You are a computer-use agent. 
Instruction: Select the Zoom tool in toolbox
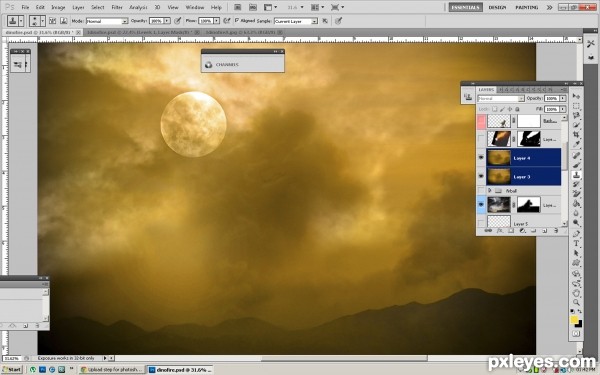(576, 303)
